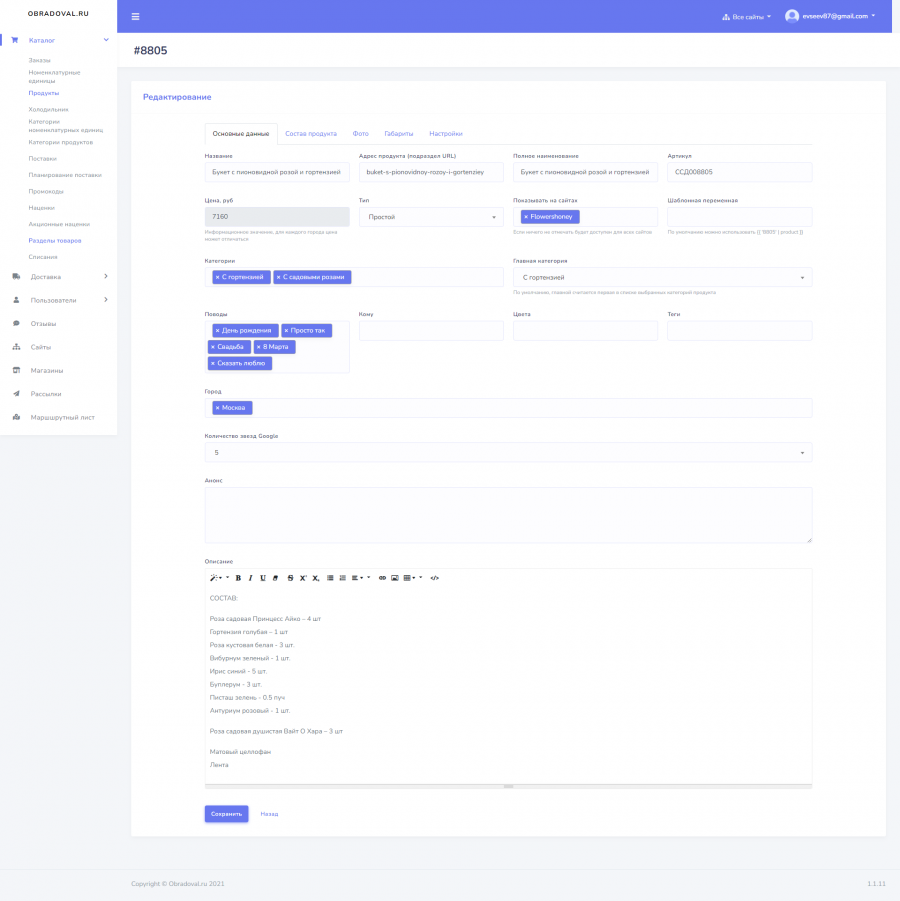900x901 pixels.
Task: Remove the 'Flowershoney' site tag
Action: point(526,217)
